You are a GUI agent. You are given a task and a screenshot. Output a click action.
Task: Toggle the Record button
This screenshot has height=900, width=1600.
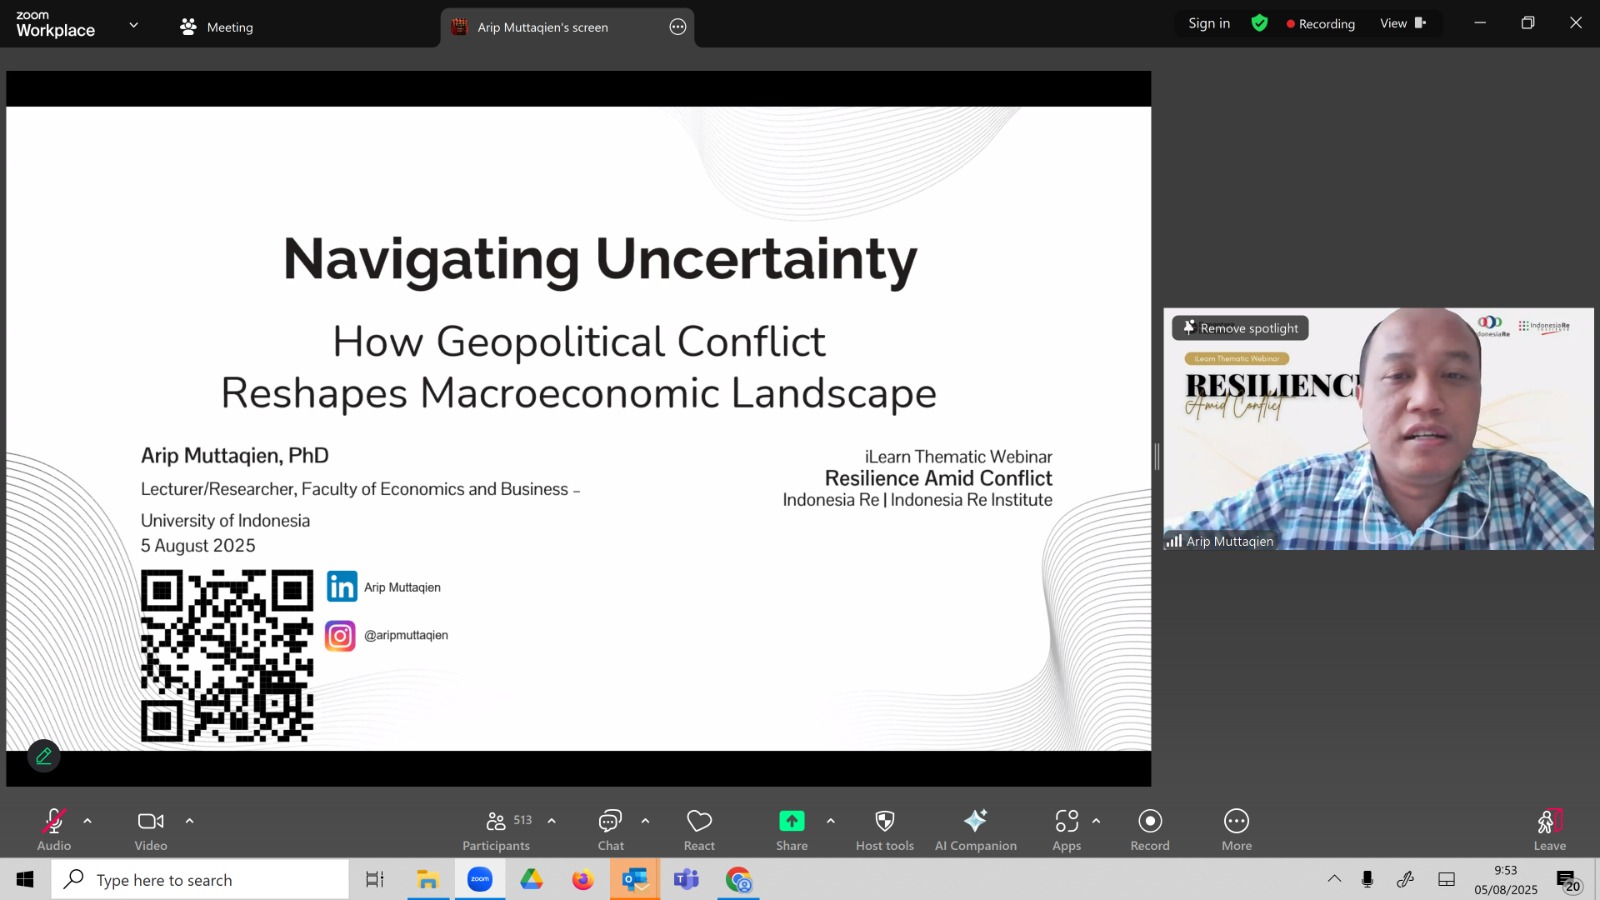pos(1150,821)
